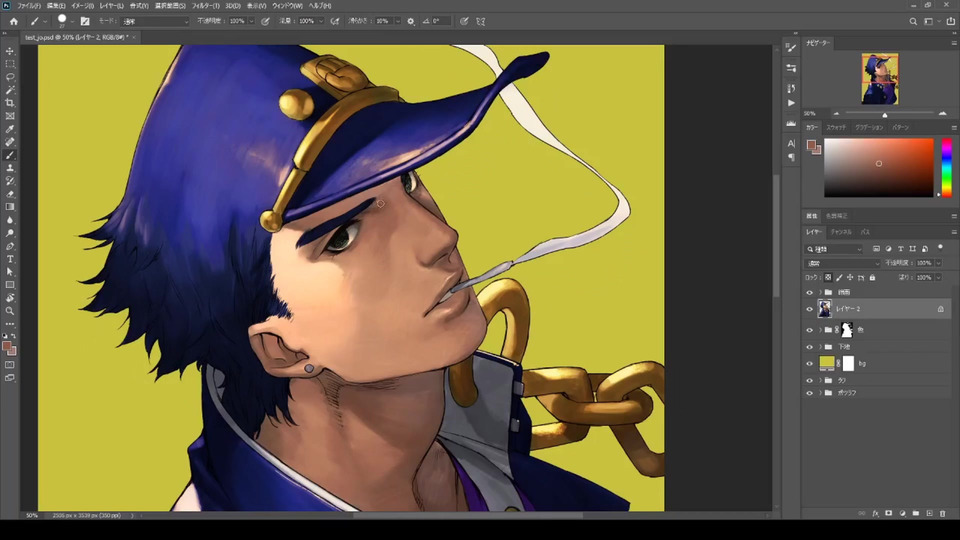Open the ウィンドウ(W) menu
Viewport: 960px width, 540px height.
pyautogui.click(x=287, y=6)
